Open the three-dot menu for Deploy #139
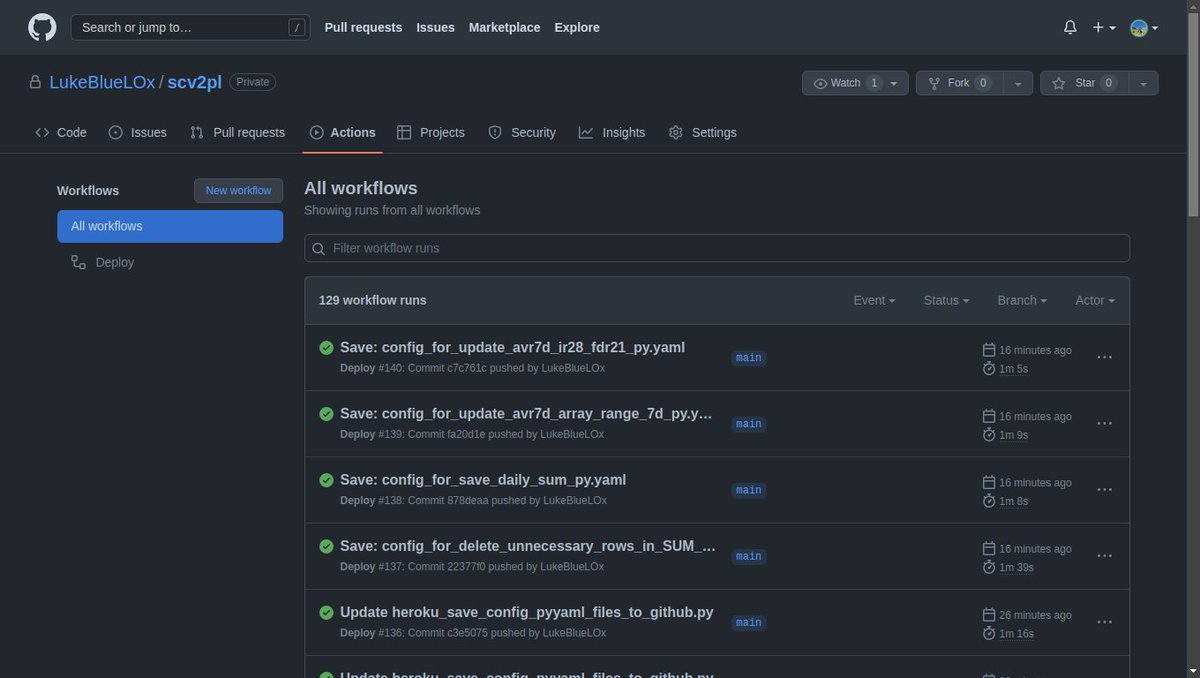Screen dimensions: 1200x678 (x=1105, y=423)
